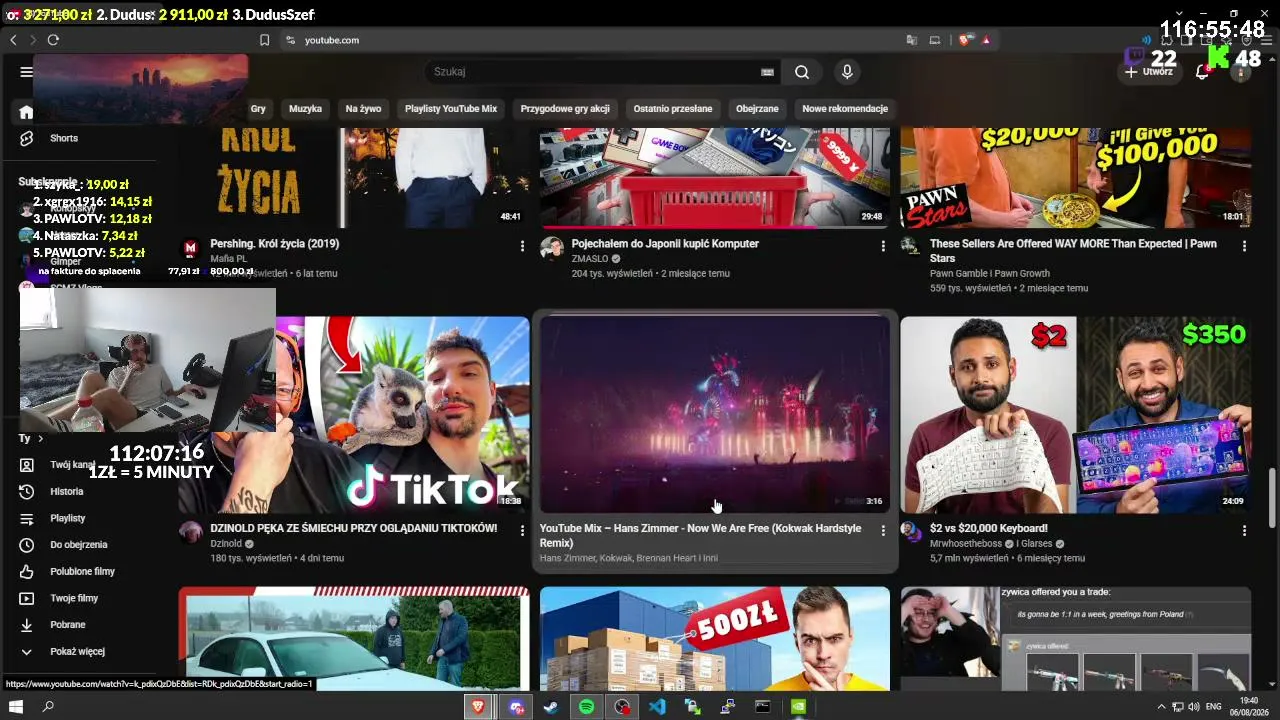Open the red shopping basket computer thumbnail
1280x720 pixels.
[715, 178]
